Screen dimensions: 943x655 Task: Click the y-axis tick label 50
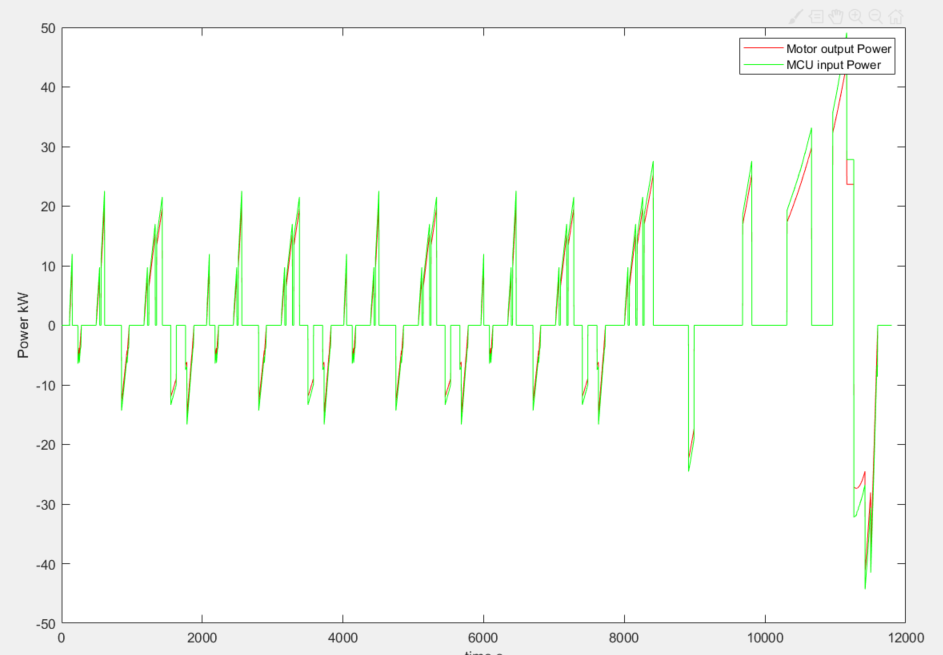point(48,28)
